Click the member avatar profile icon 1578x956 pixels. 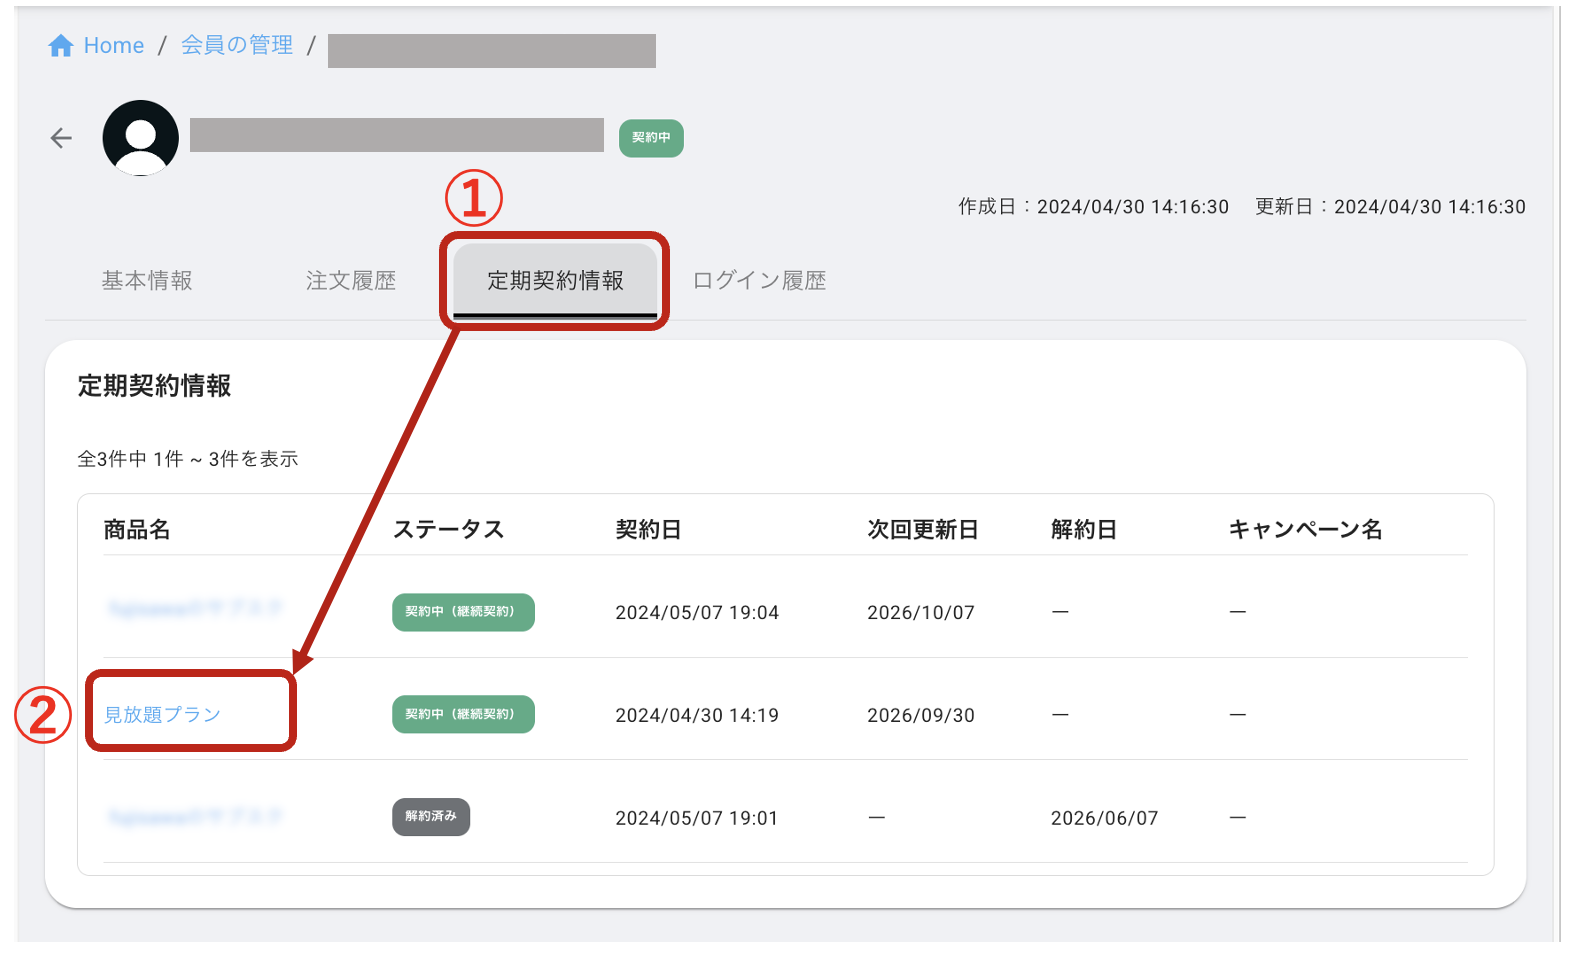141,138
